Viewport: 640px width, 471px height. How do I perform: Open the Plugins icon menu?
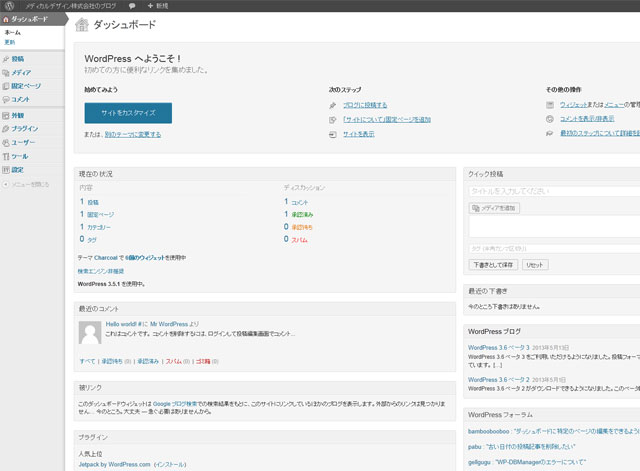tap(6, 129)
